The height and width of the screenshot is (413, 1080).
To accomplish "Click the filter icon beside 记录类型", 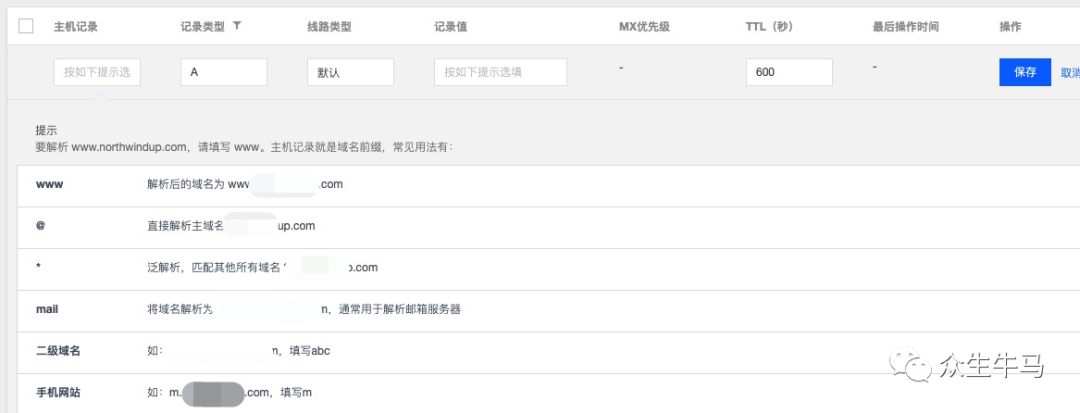I will 237,26.
